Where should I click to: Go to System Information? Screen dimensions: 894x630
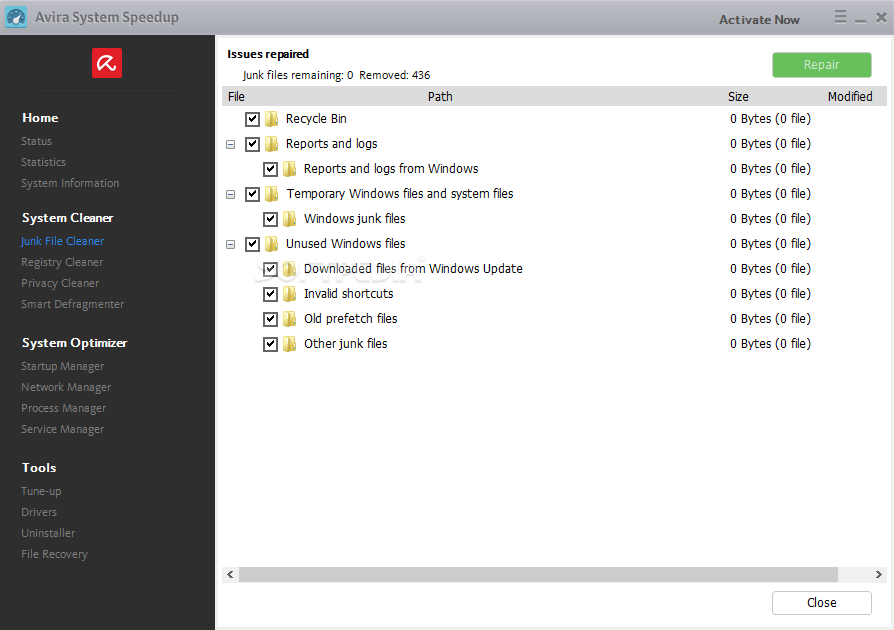point(70,183)
